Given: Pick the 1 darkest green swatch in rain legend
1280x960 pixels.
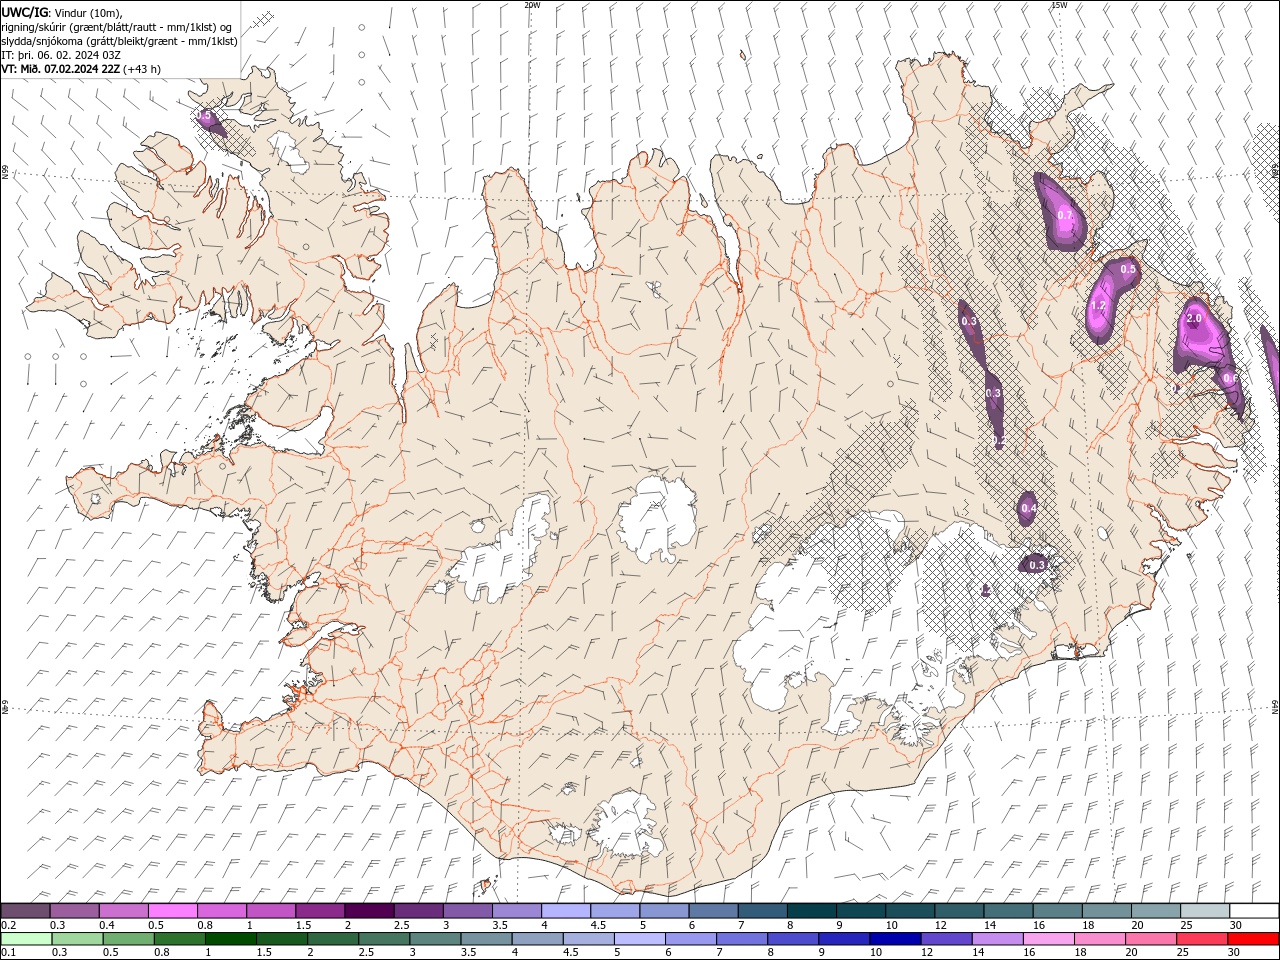Looking at the screenshot, I should 230,939.
